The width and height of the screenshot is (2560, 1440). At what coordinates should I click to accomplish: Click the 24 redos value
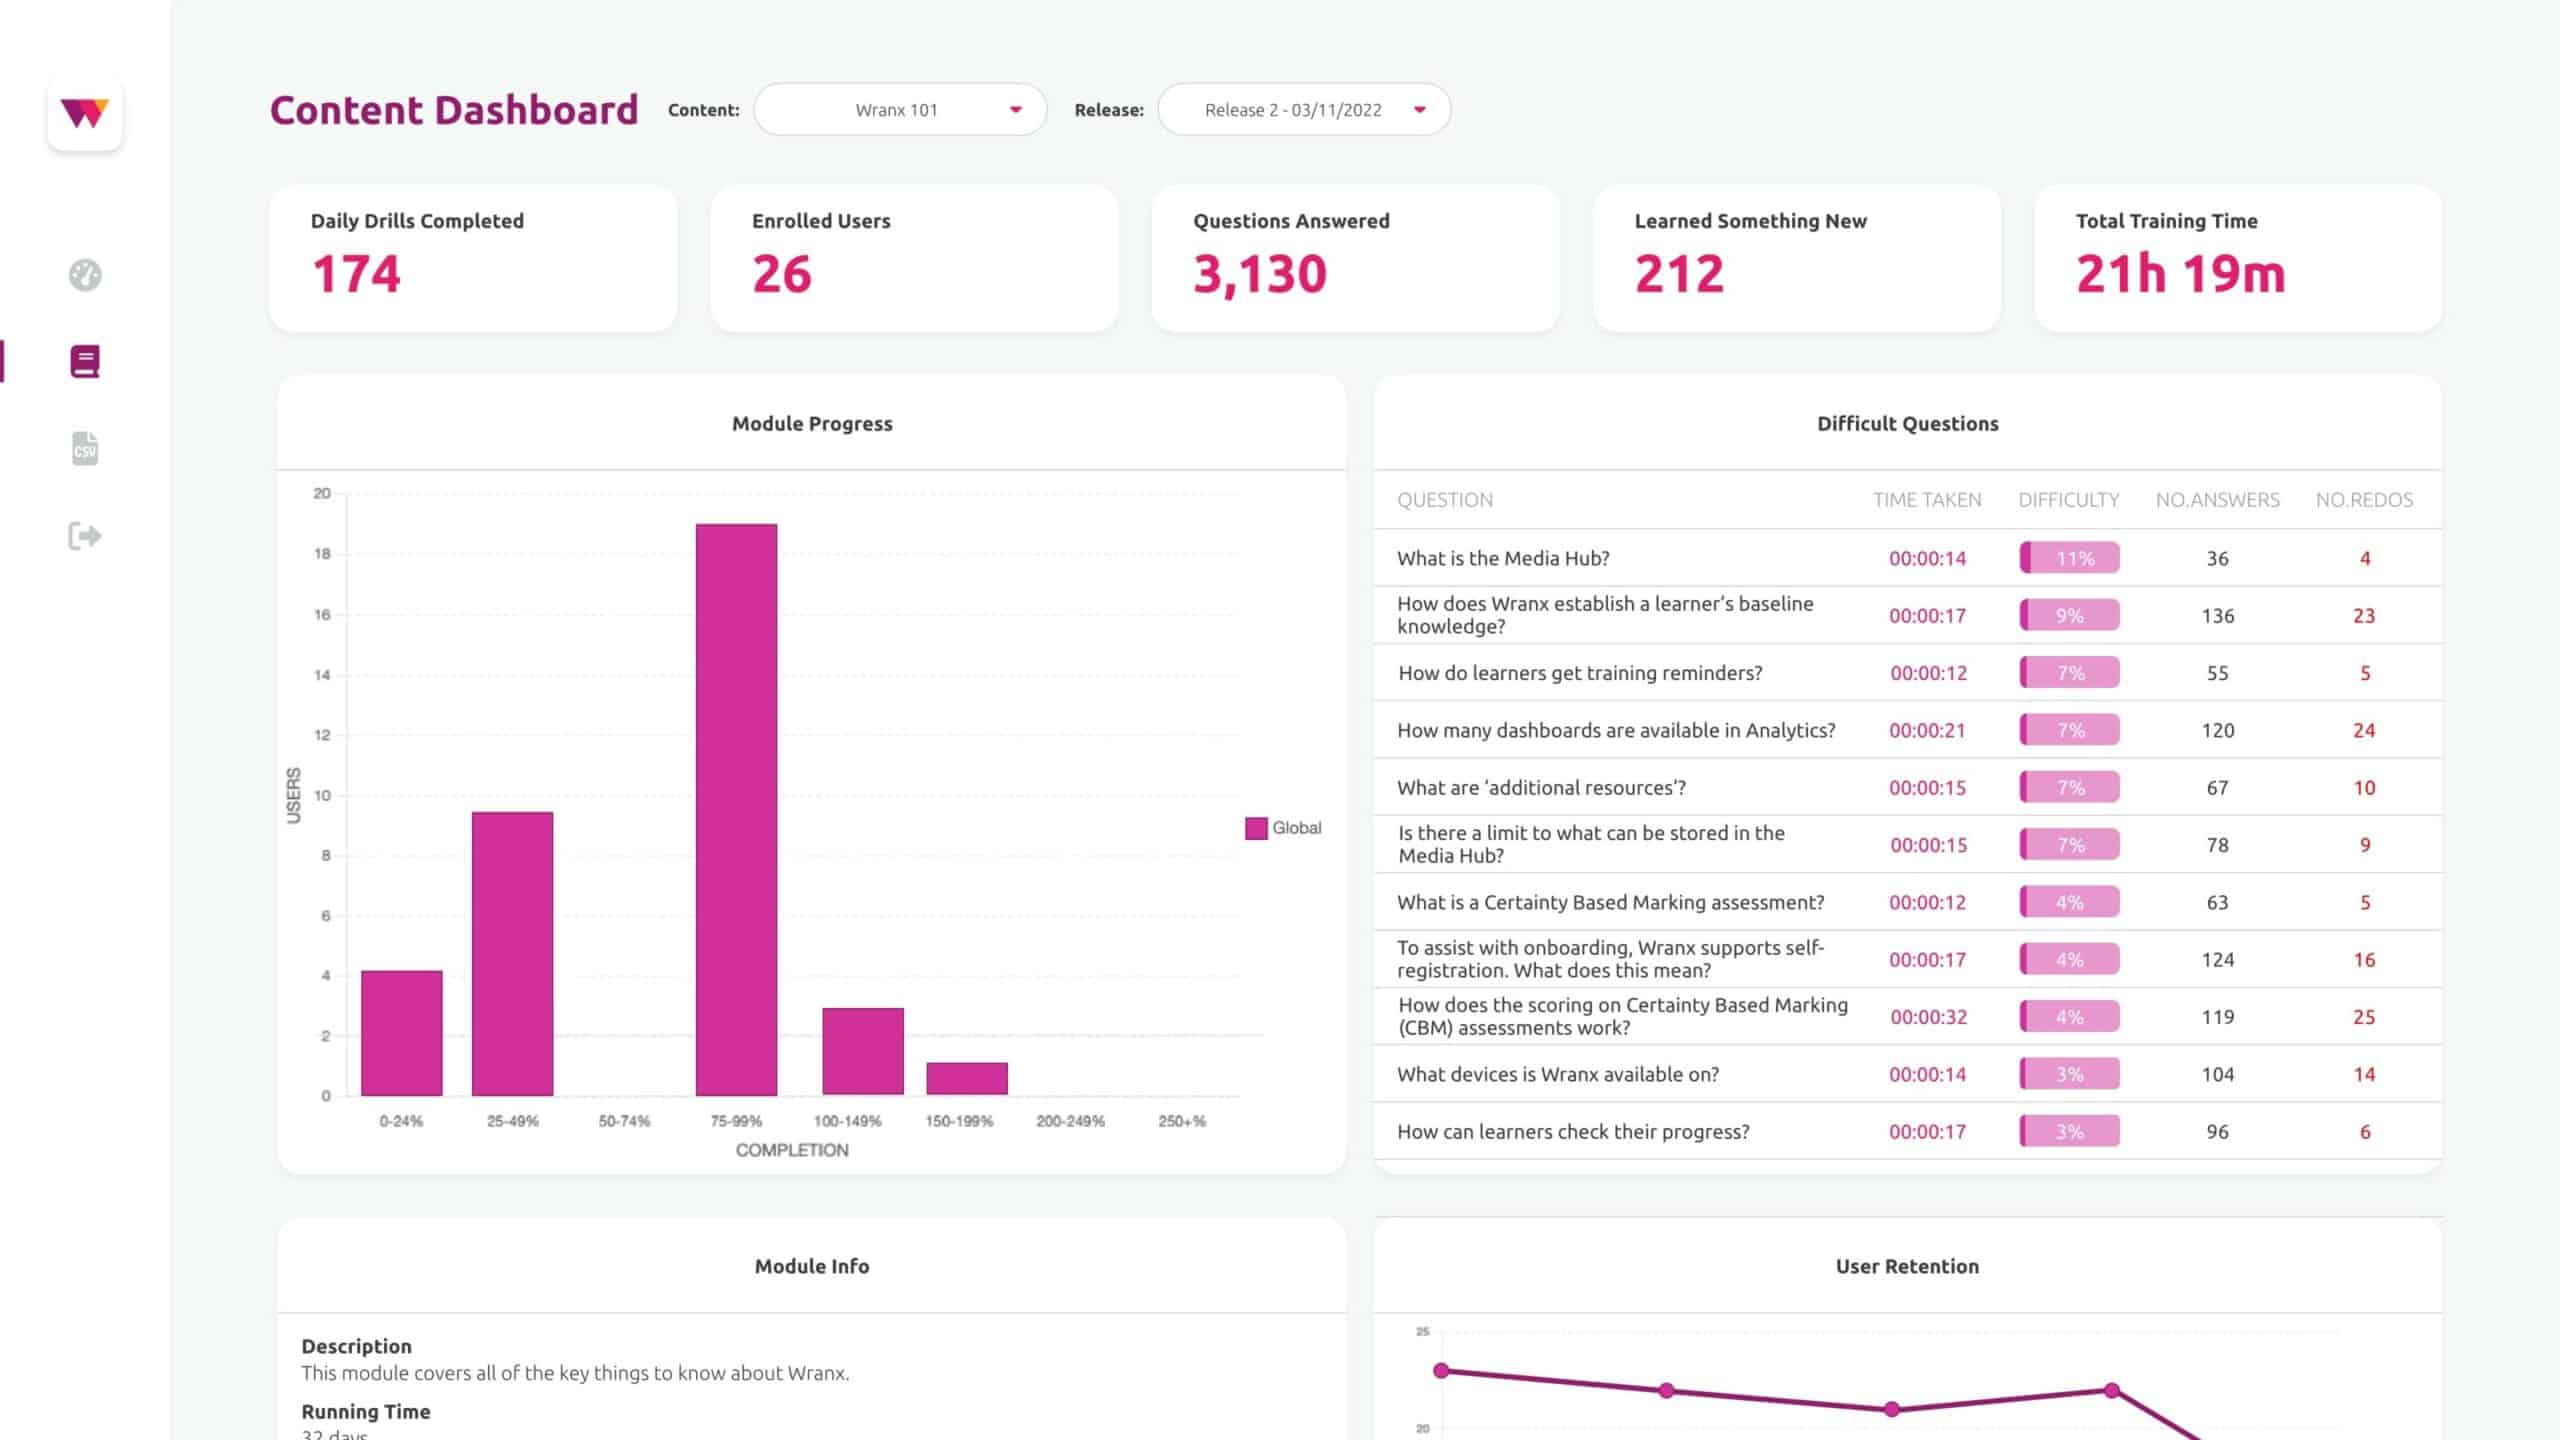[2364, 730]
